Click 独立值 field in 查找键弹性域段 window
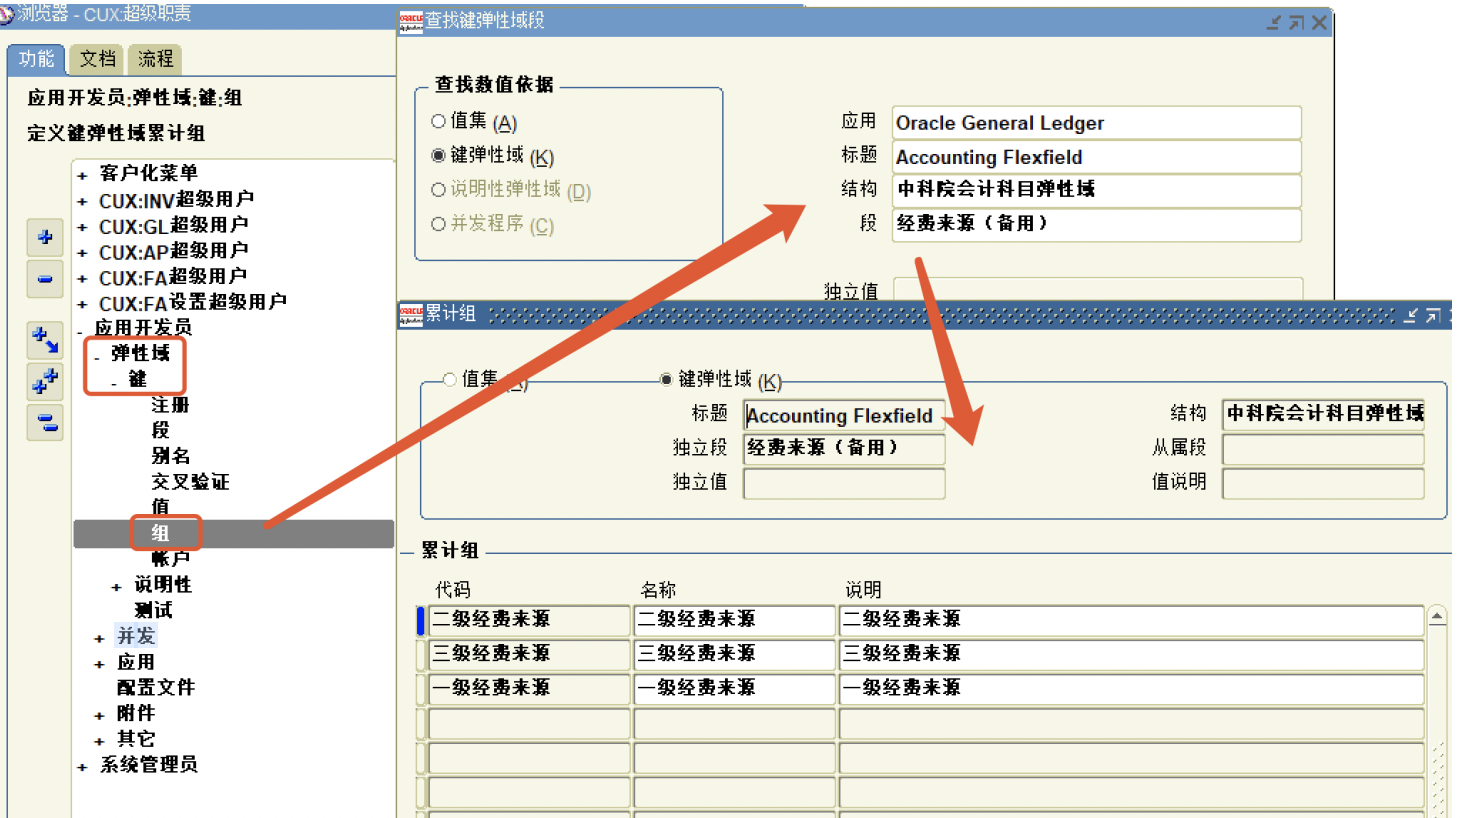The image size is (1460, 818). 1097,289
